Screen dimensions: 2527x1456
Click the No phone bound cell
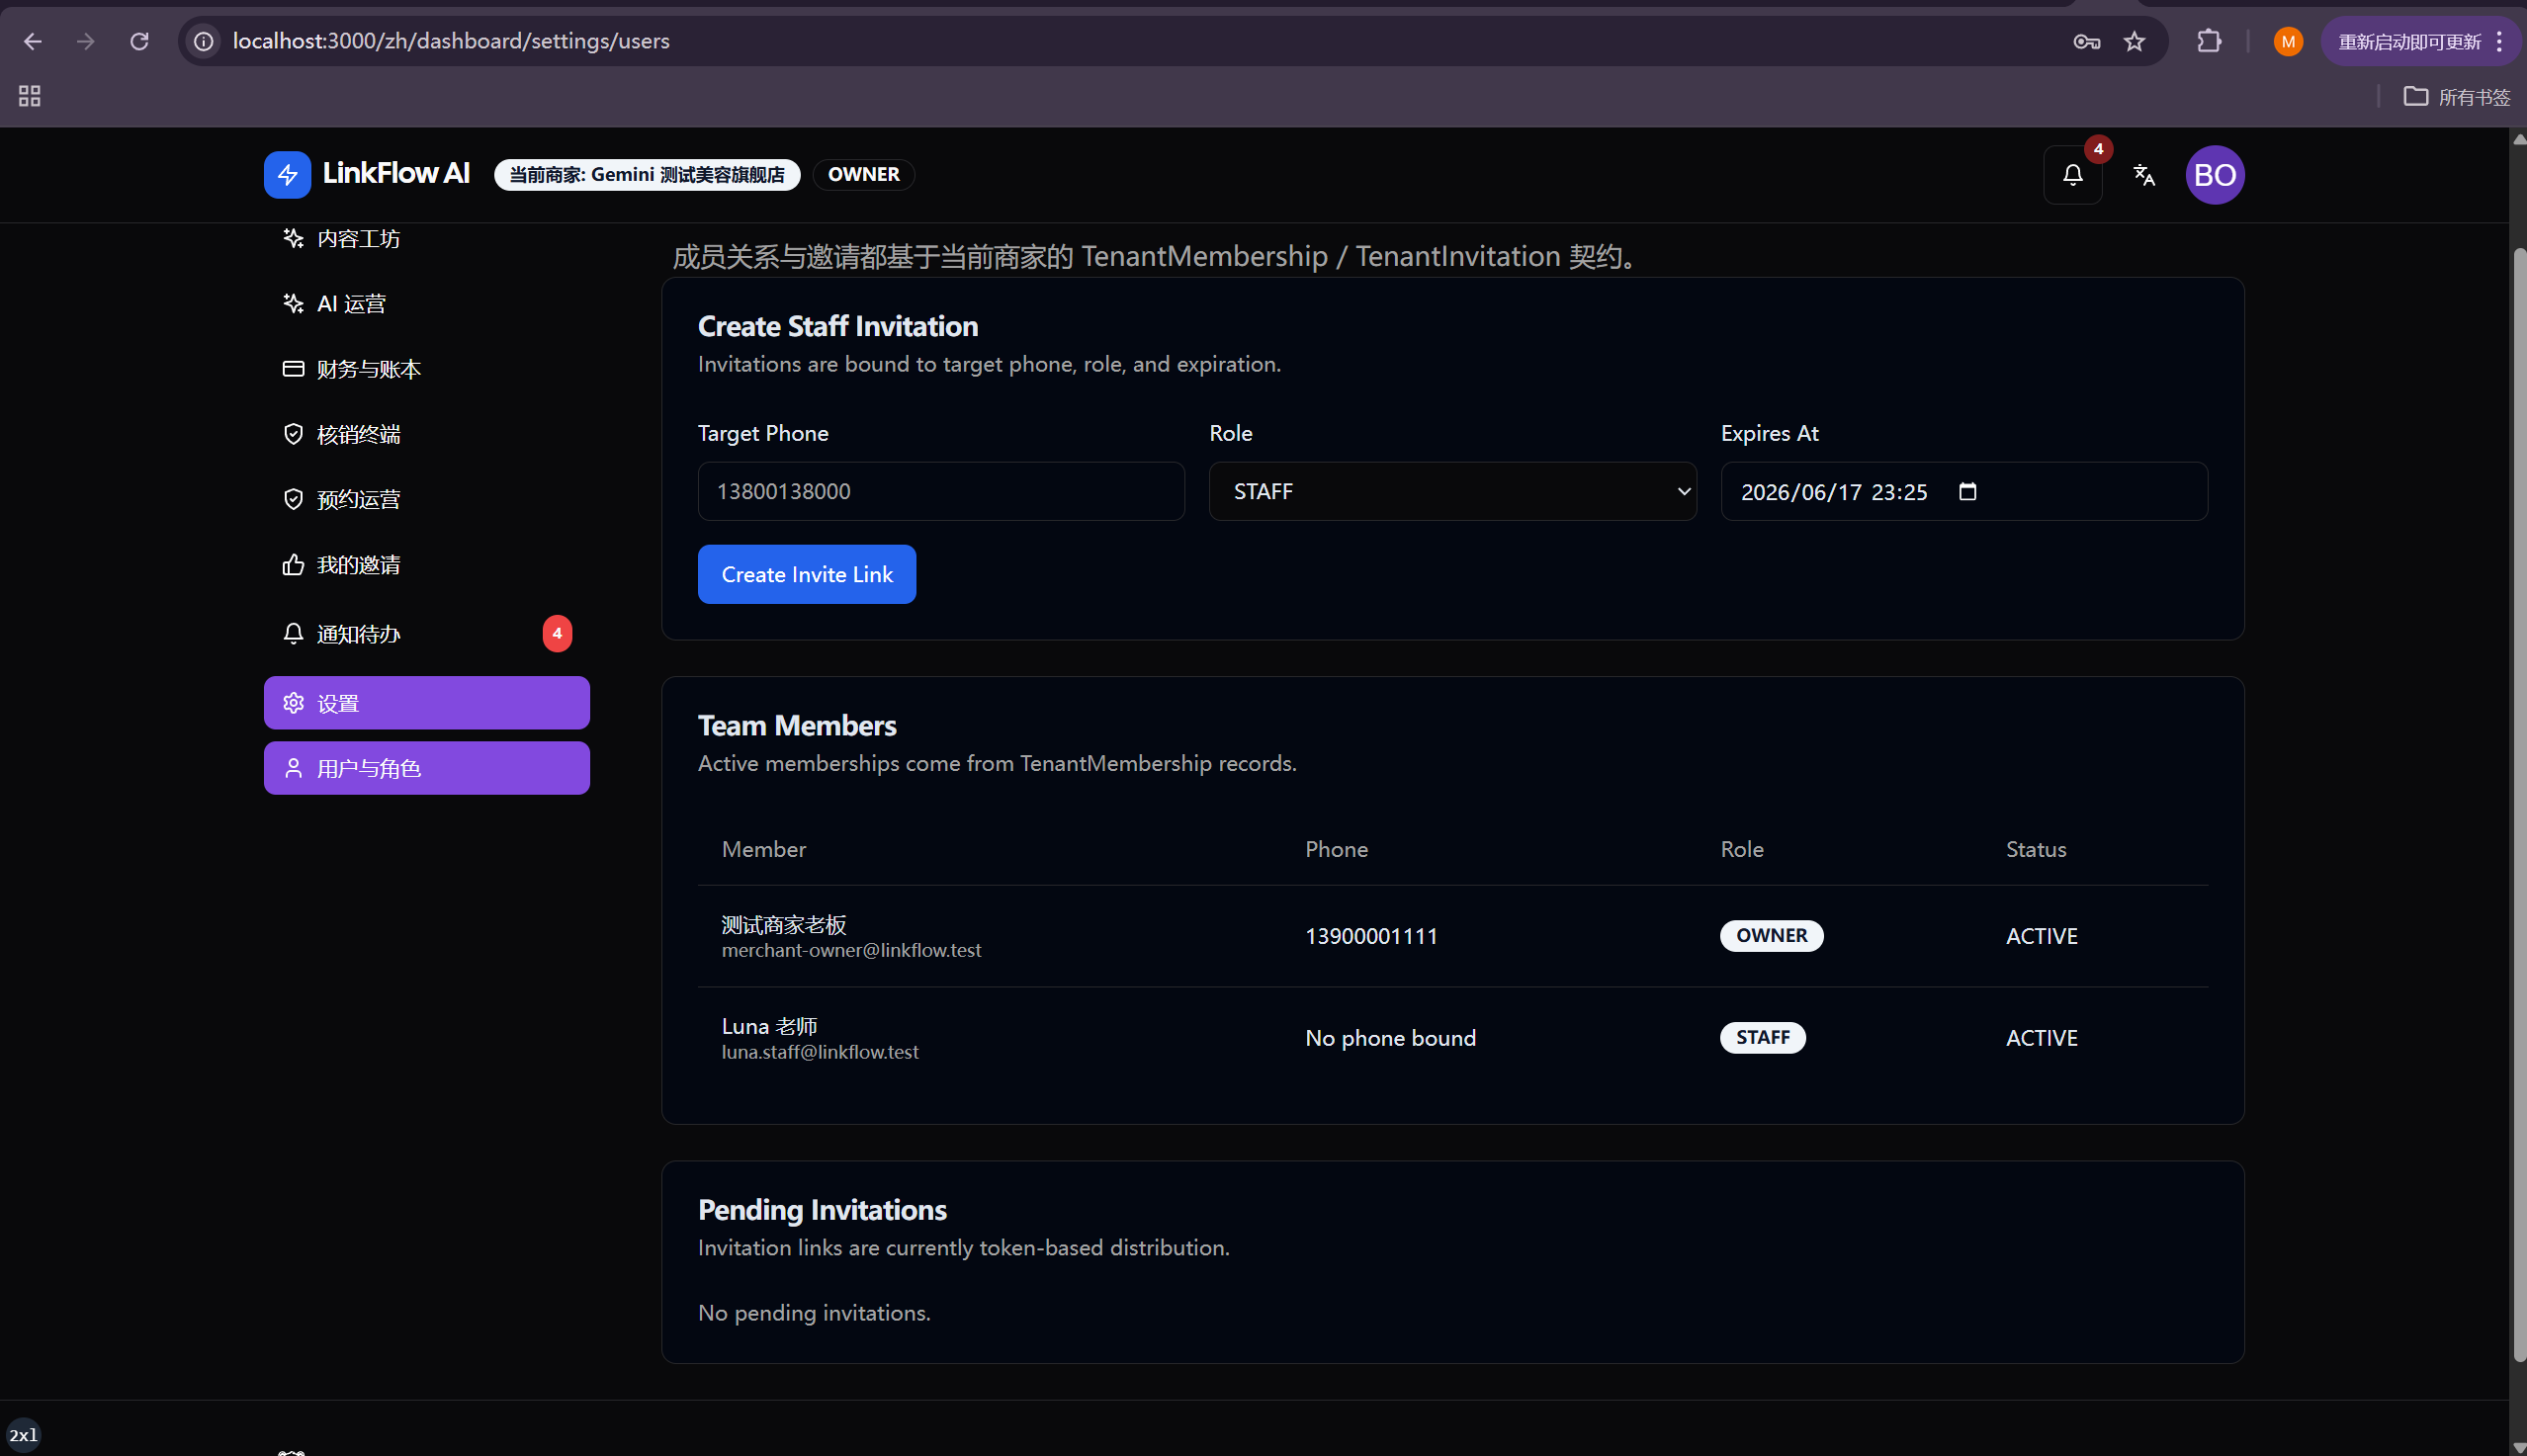coord(1390,1038)
